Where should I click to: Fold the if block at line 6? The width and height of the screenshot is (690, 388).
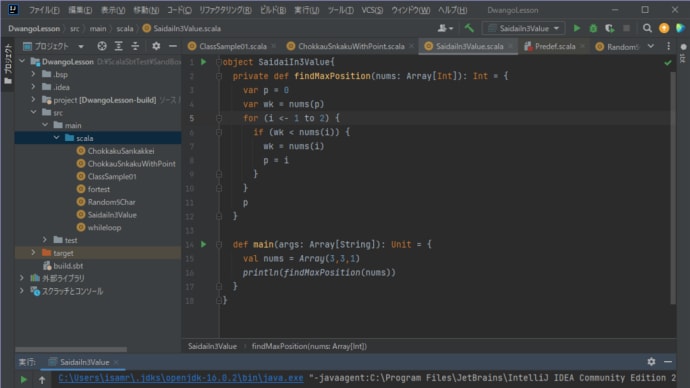tap(219, 132)
